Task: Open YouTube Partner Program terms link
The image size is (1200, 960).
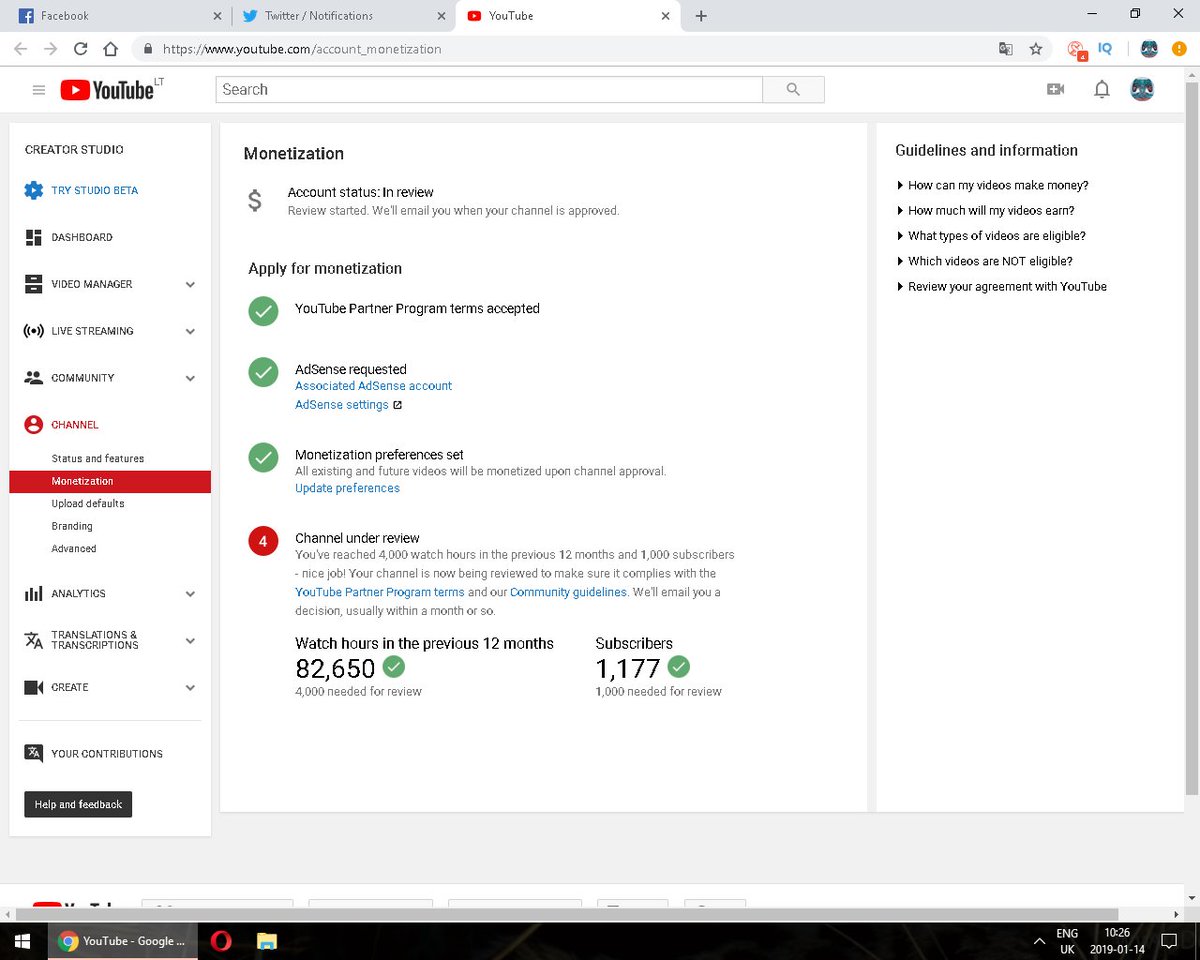Action: (380, 592)
